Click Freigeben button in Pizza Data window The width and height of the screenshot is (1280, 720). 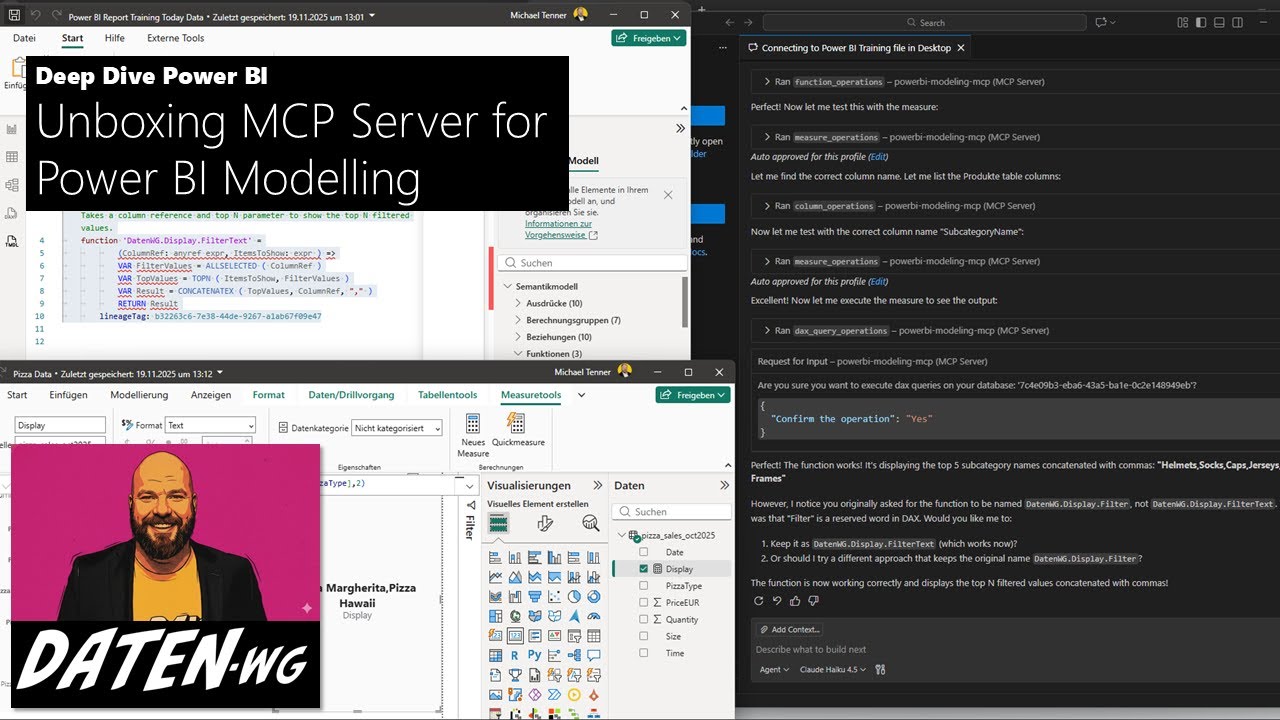[x=693, y=395]
